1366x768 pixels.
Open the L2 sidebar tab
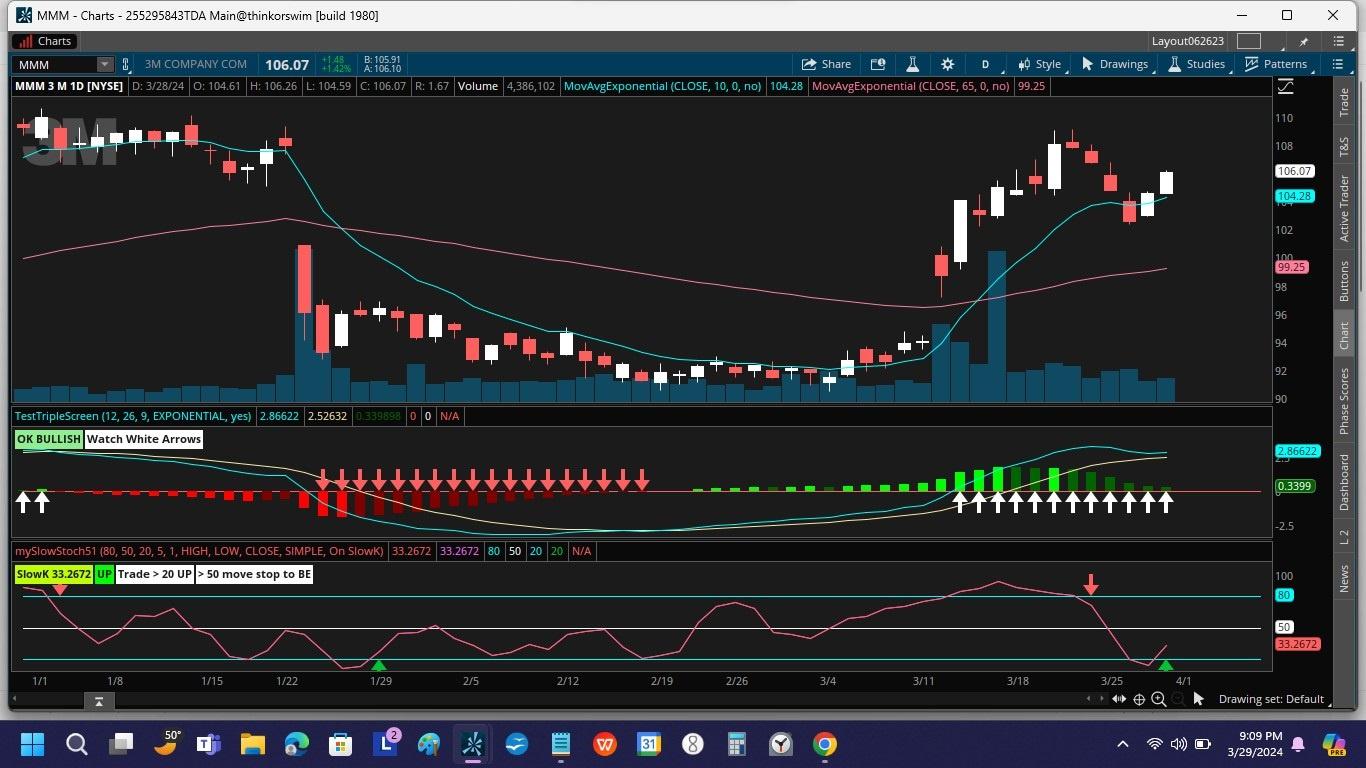1344,537
